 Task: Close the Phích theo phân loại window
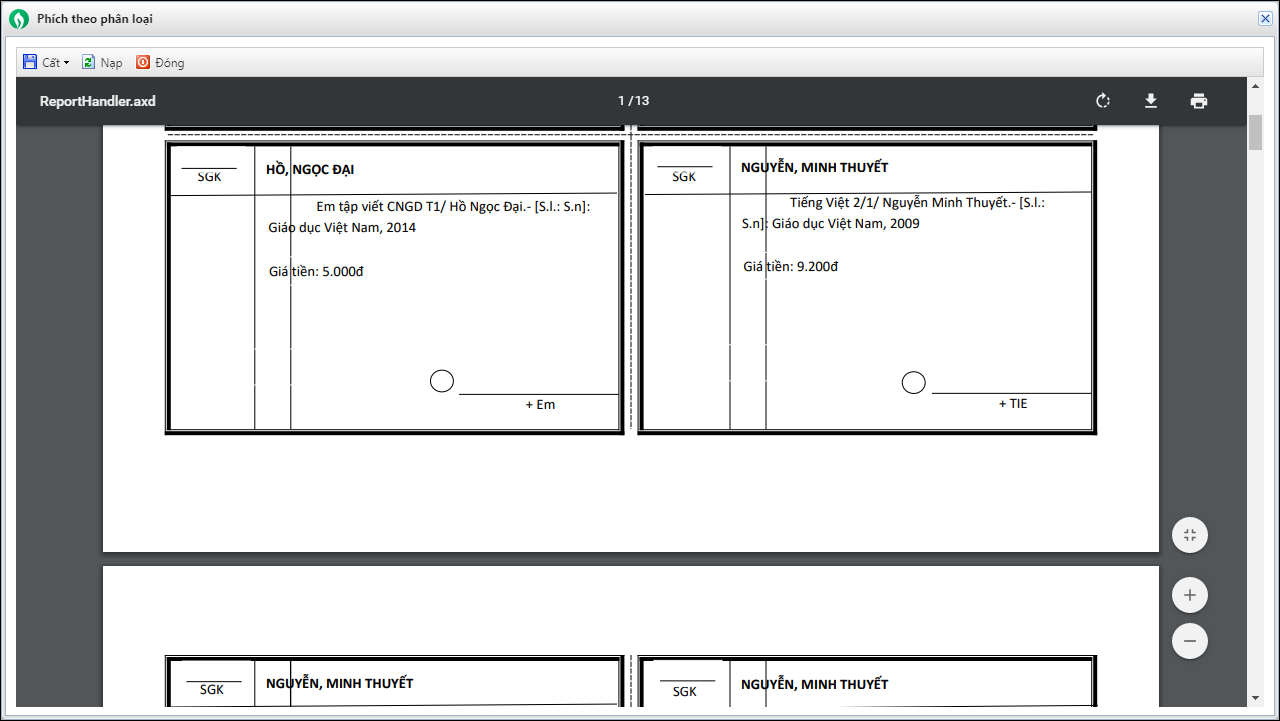tap(1265, 18)
